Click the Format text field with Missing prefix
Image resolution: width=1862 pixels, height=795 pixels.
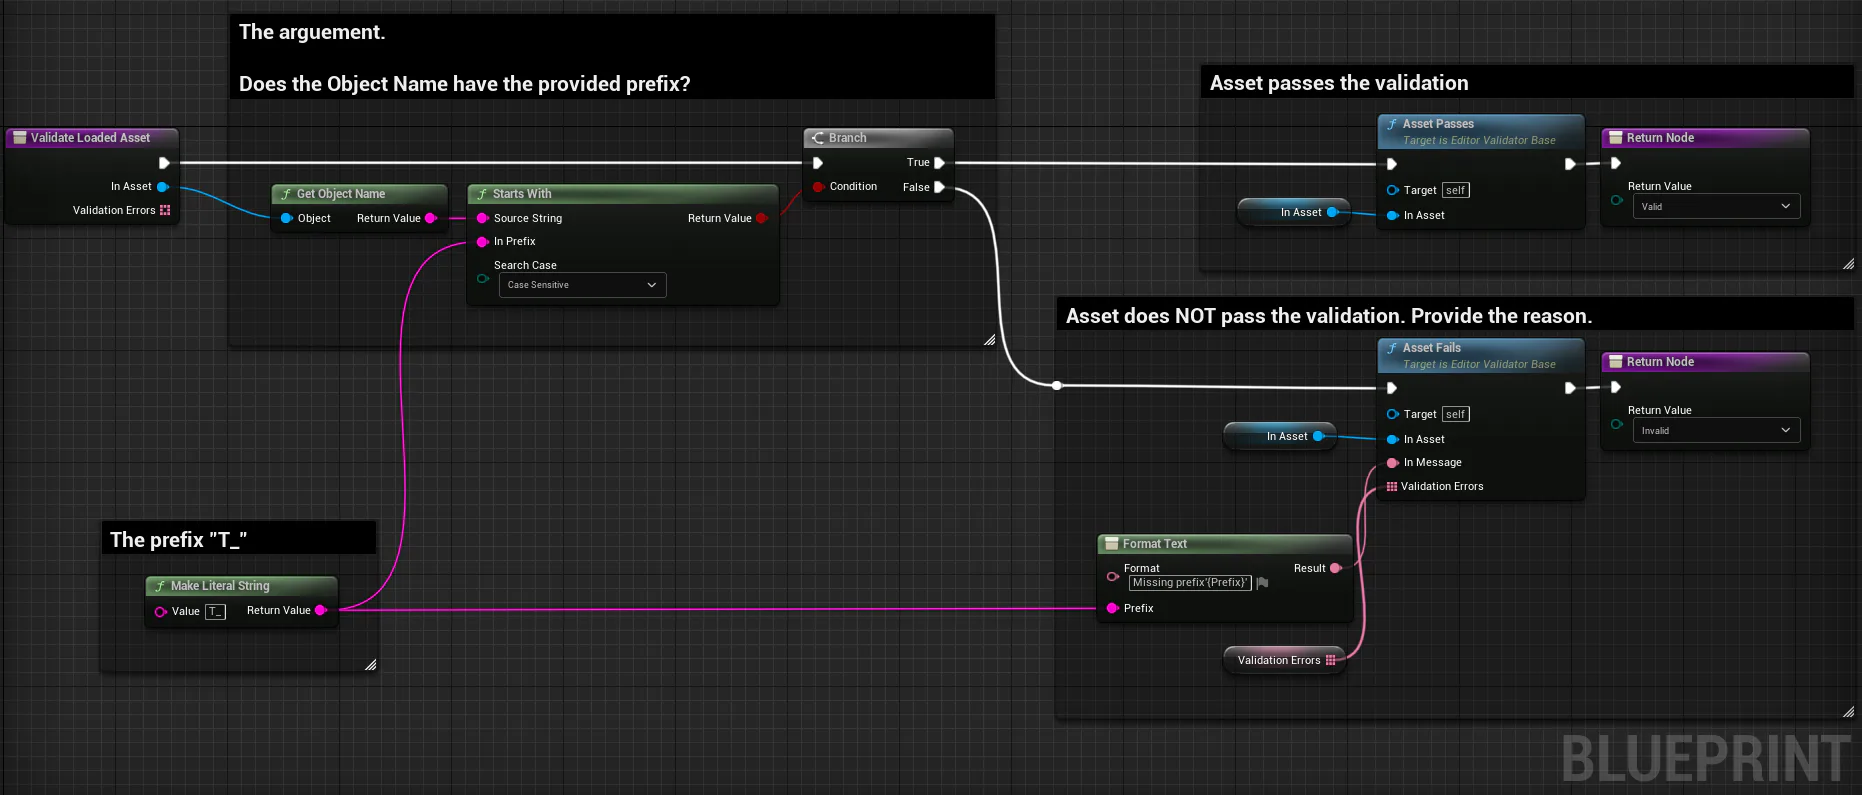click(x=1190, y=583)
